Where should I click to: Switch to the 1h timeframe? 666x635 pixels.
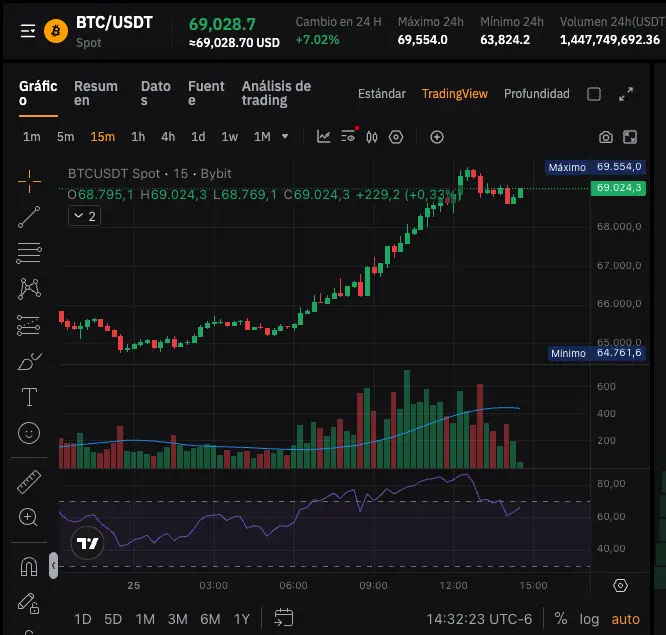[x=138, y=137]
